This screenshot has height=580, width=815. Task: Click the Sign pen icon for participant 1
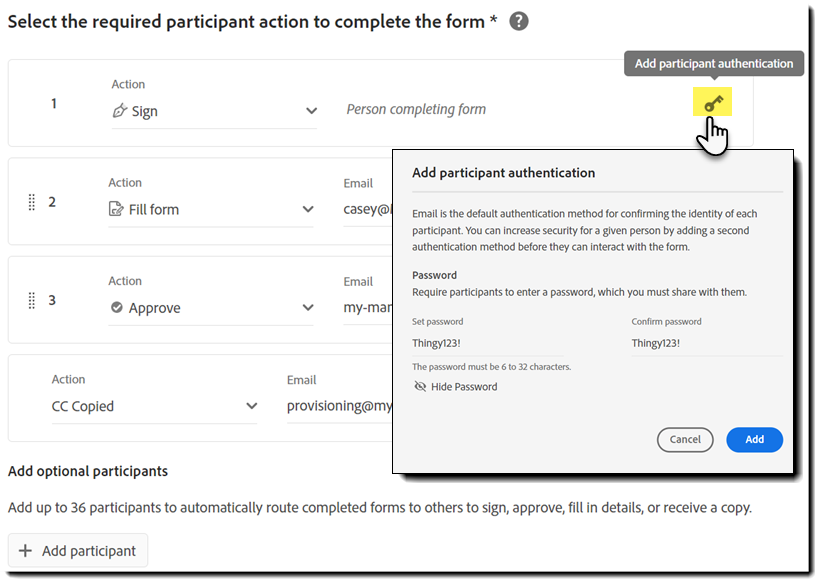(120, 111)
